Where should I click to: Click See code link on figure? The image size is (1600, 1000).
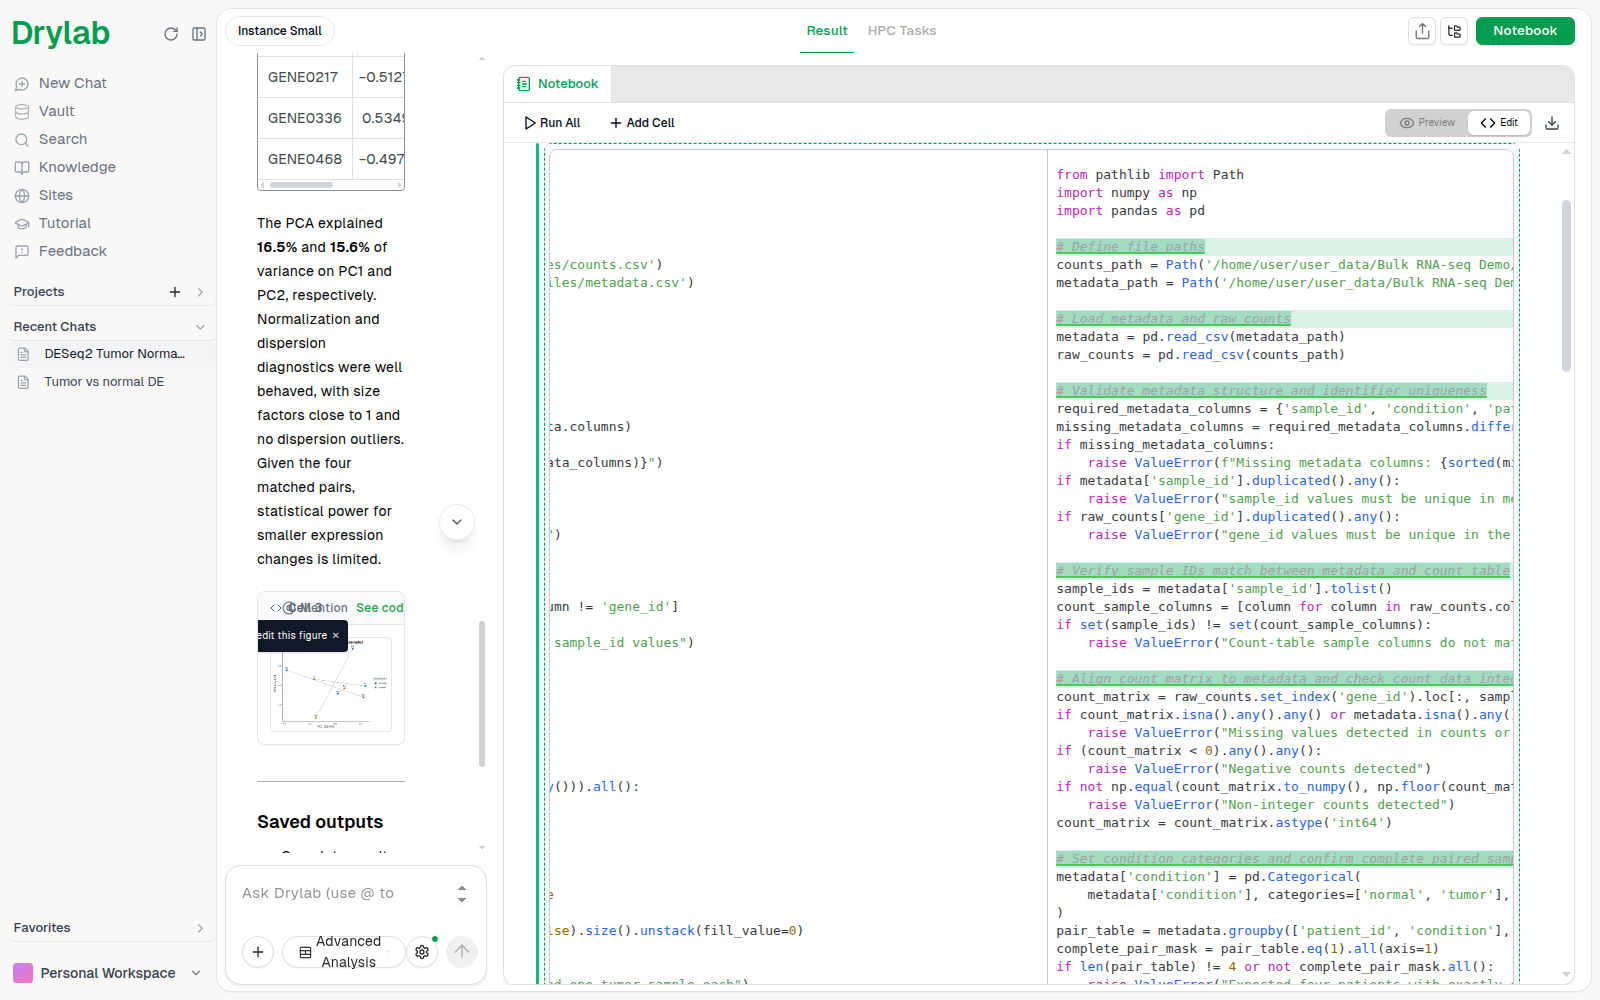[380, 608]
